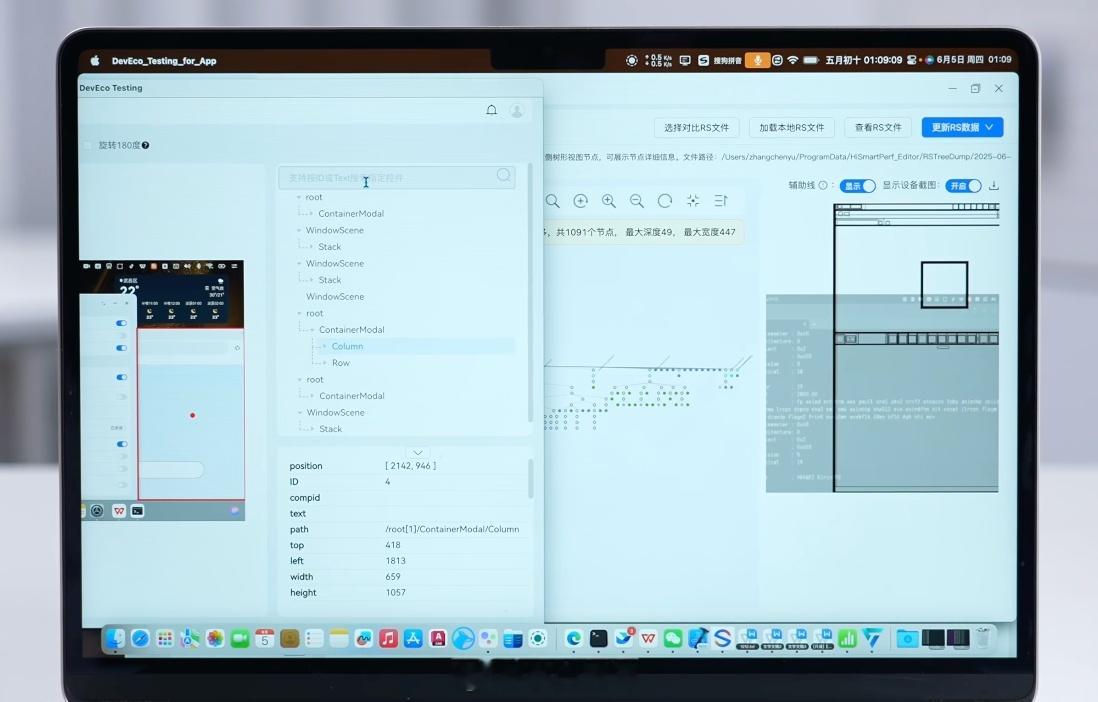Toggle the 显示设备截图 开启 switch
1098x702 pixels.
964,186
